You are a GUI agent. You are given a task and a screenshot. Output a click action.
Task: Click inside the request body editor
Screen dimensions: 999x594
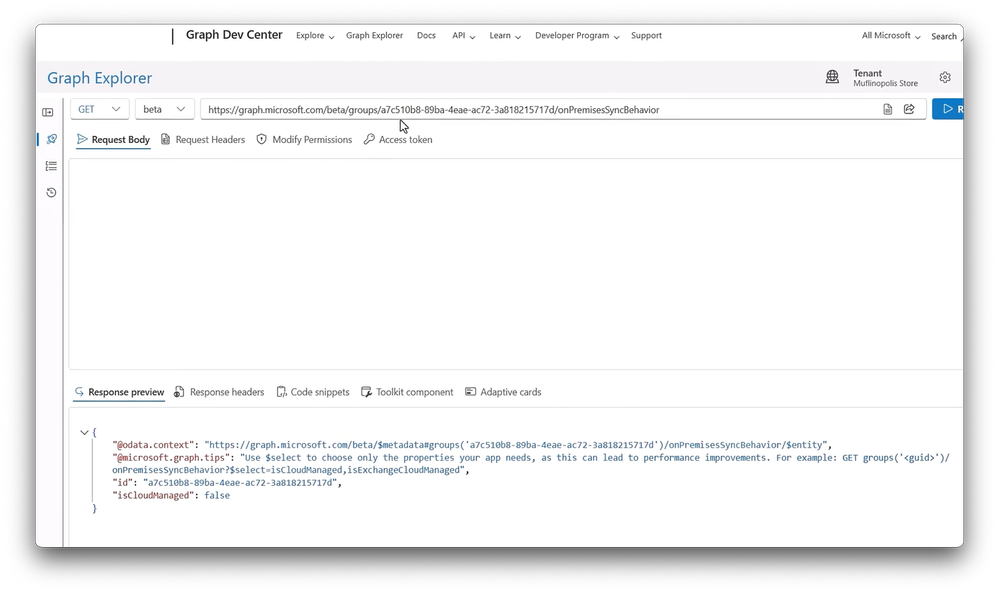point(515,263)
